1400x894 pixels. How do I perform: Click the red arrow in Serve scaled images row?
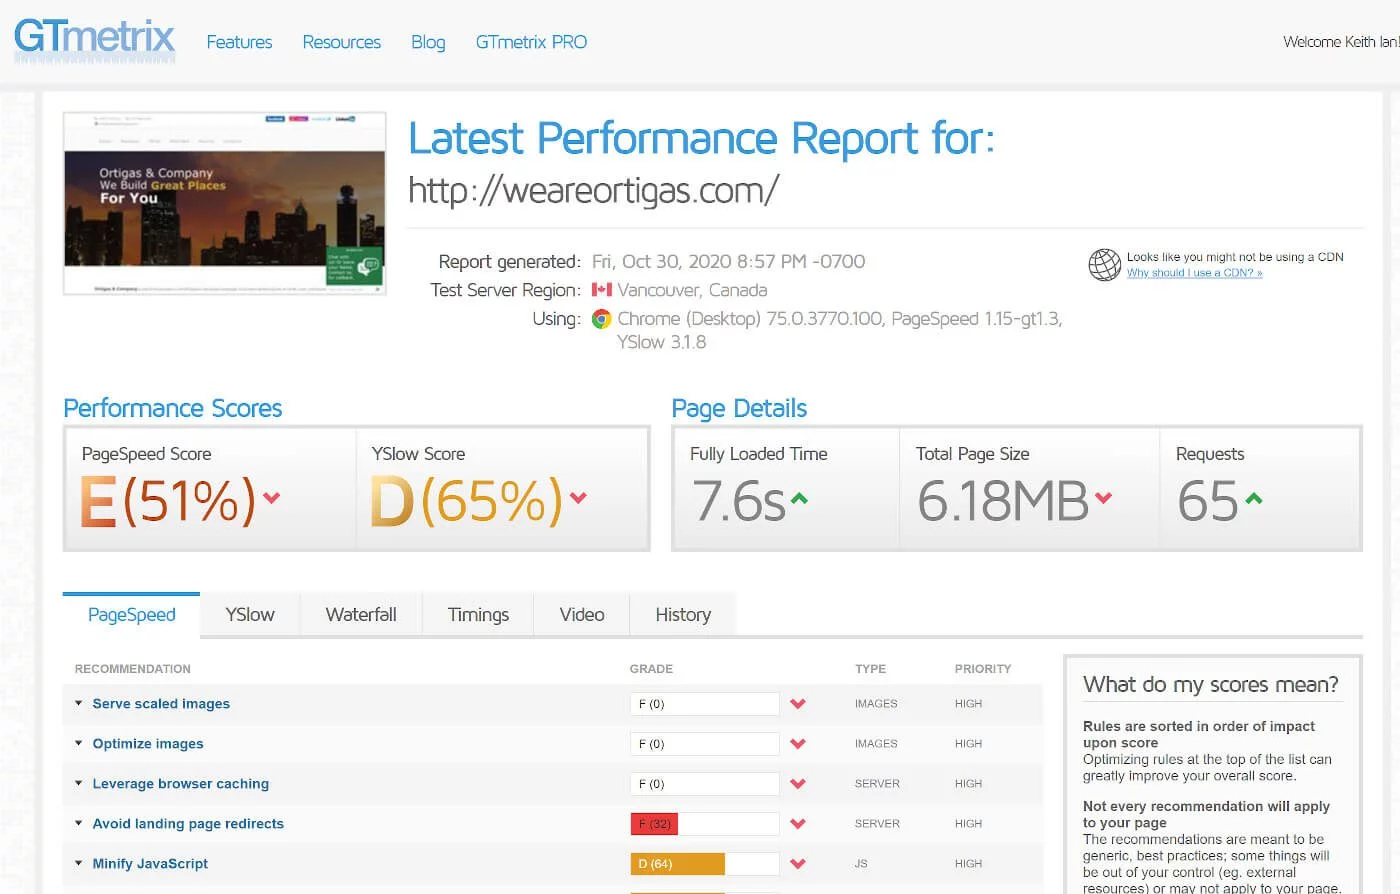point(798,704)
